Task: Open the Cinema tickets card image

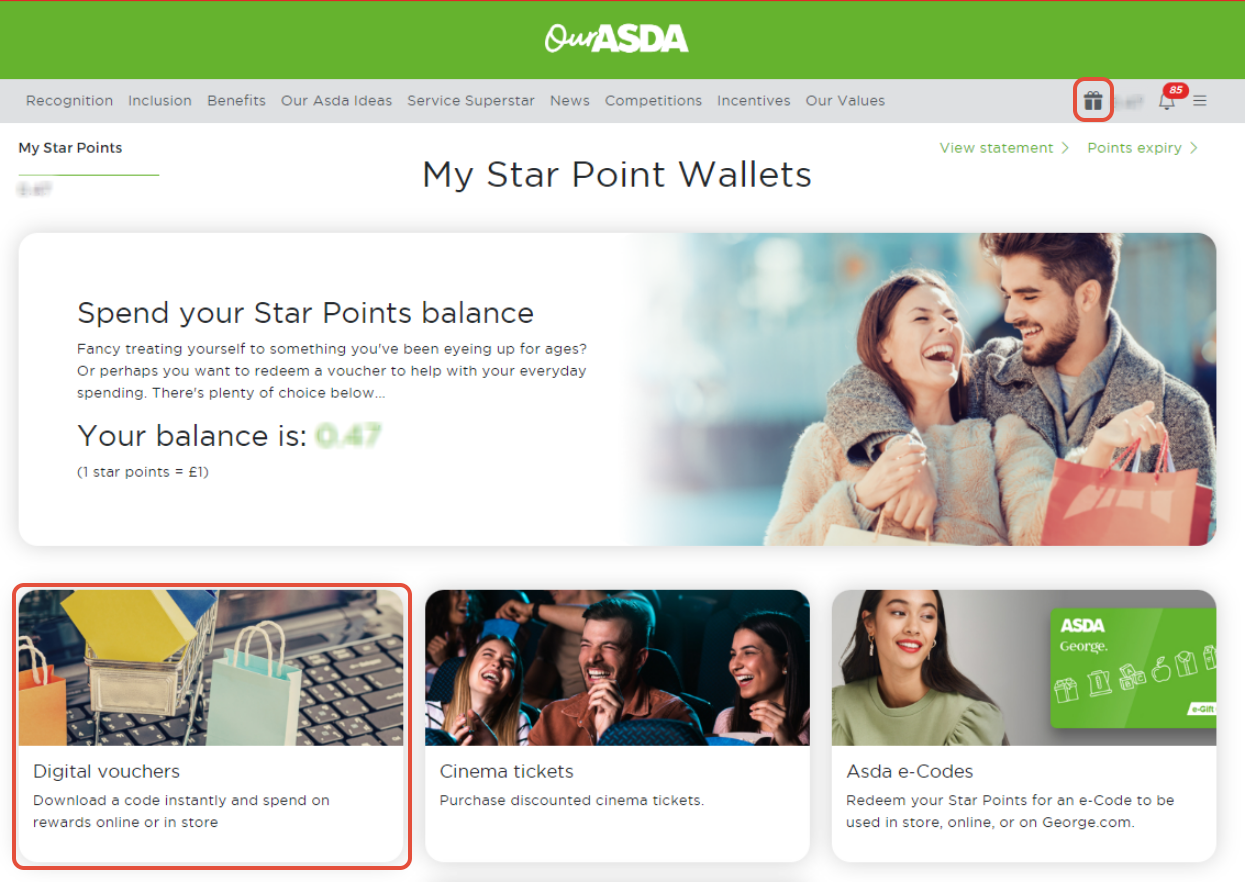Action: click(x=617, y=667)
